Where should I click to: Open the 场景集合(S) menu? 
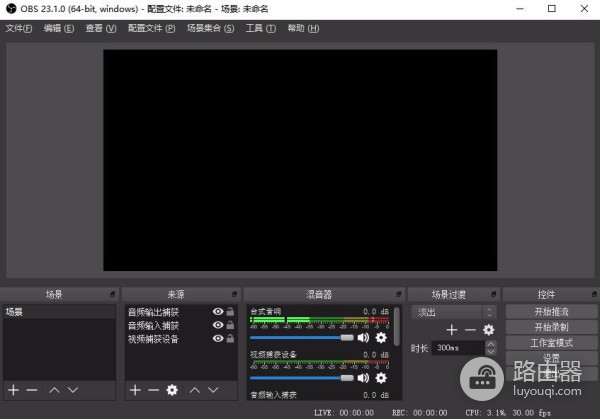click(210, 28)
